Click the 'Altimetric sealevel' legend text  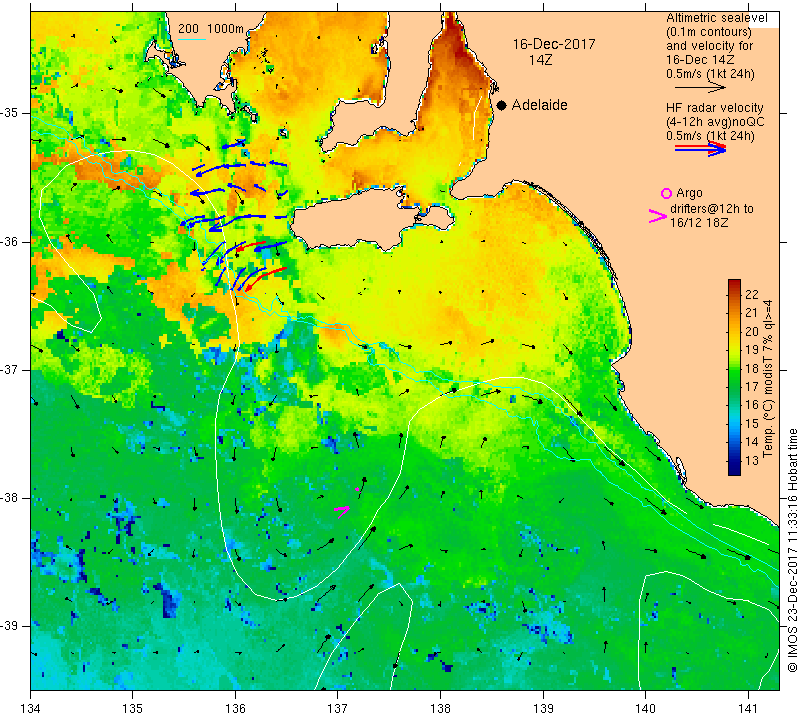pyautogui.click(x=716, y=18)
